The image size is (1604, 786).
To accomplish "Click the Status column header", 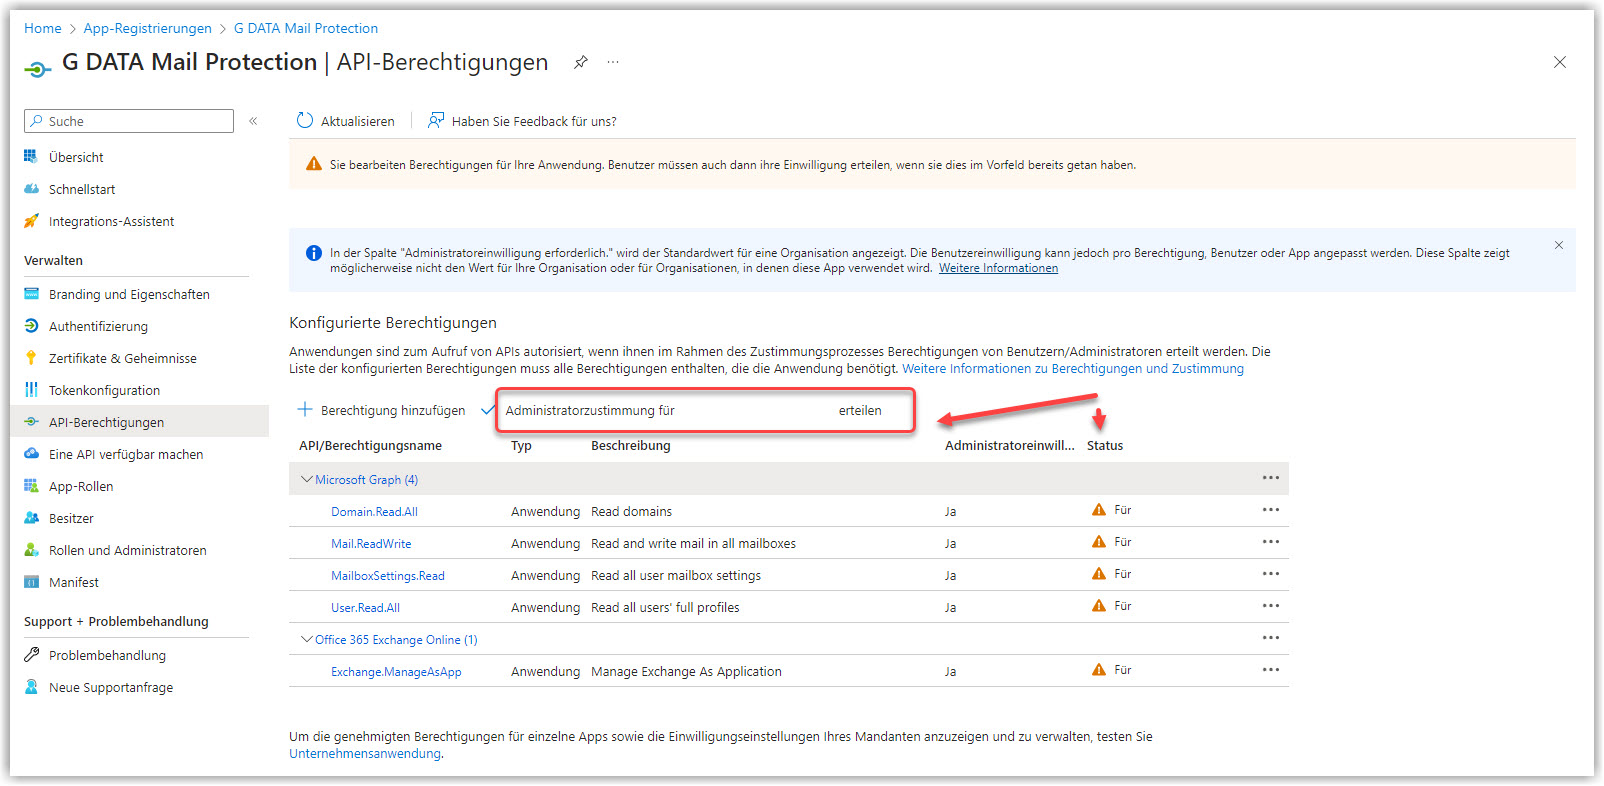I will point(1105,446).
